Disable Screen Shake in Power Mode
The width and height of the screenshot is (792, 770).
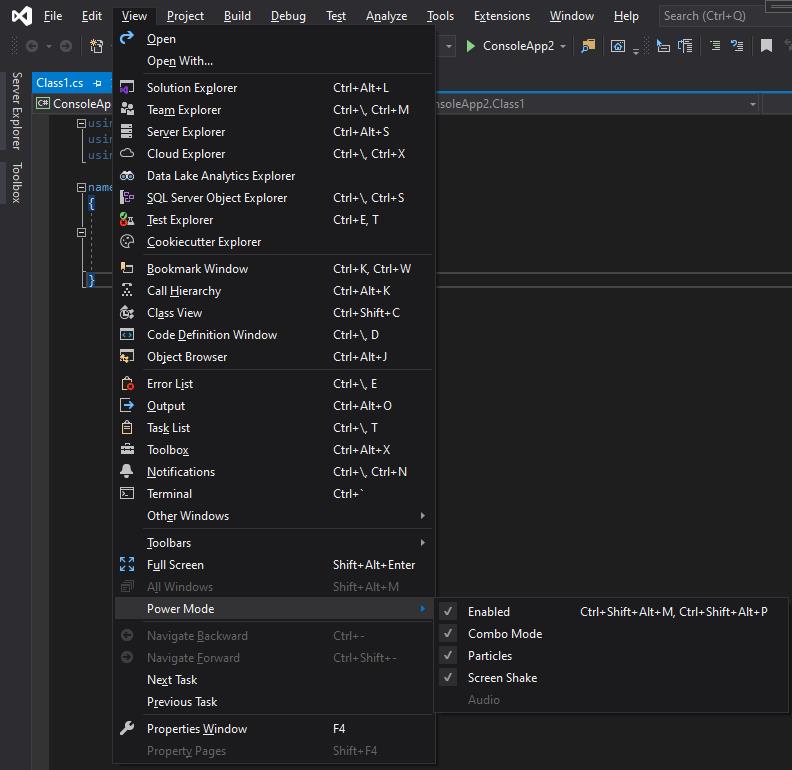coord(502,678)
